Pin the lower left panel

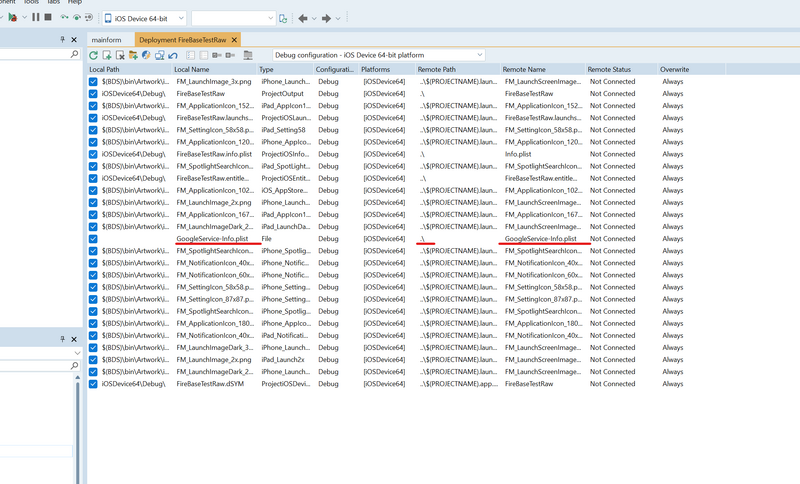pyautogui.click(x=63, y=339)
